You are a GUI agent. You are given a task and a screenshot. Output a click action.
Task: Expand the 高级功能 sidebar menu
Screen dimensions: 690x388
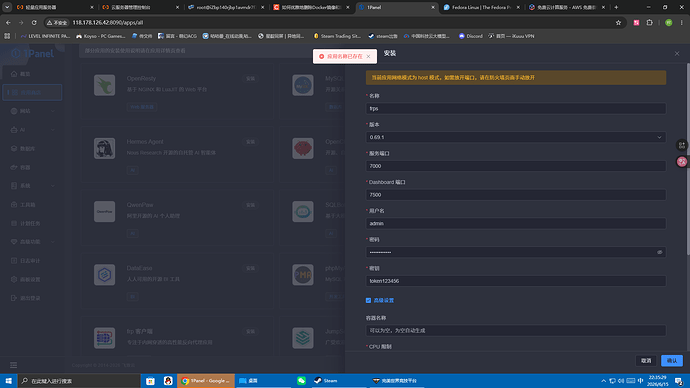pos(32,242)
